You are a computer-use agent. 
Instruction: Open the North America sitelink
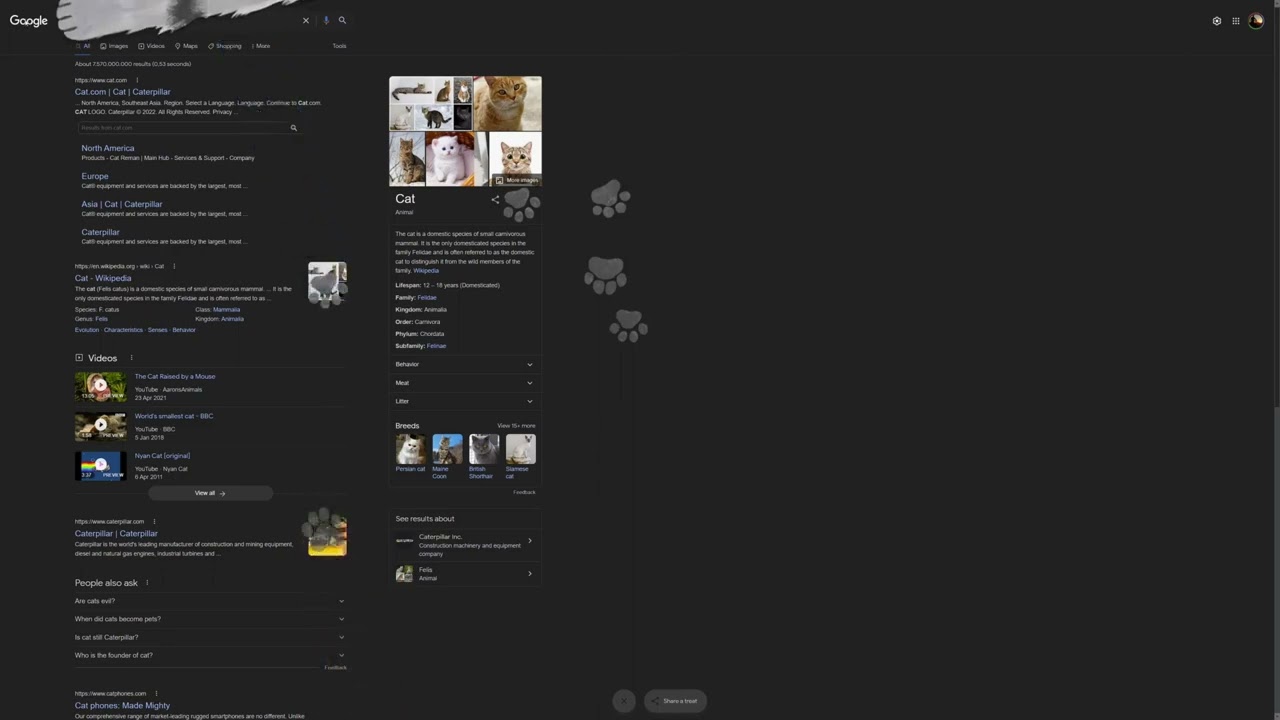click(108, 148)
